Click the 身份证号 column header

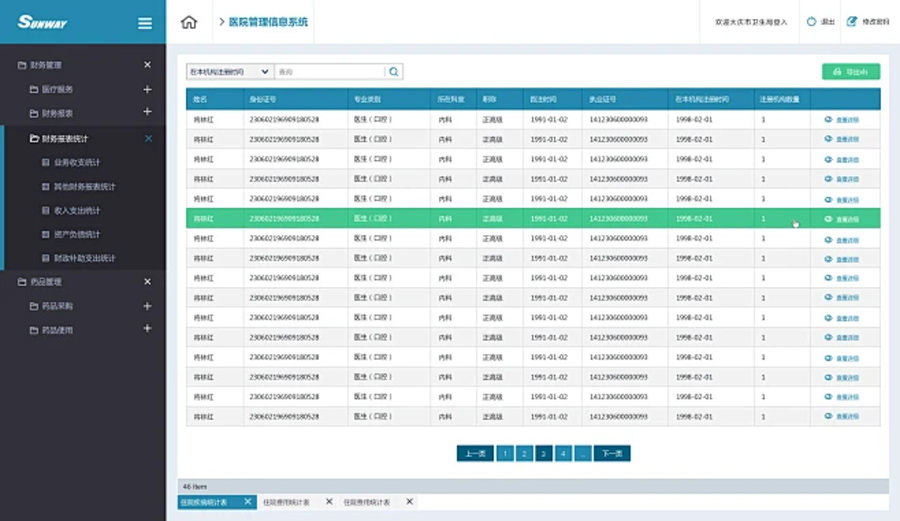[x=263, y=100]
